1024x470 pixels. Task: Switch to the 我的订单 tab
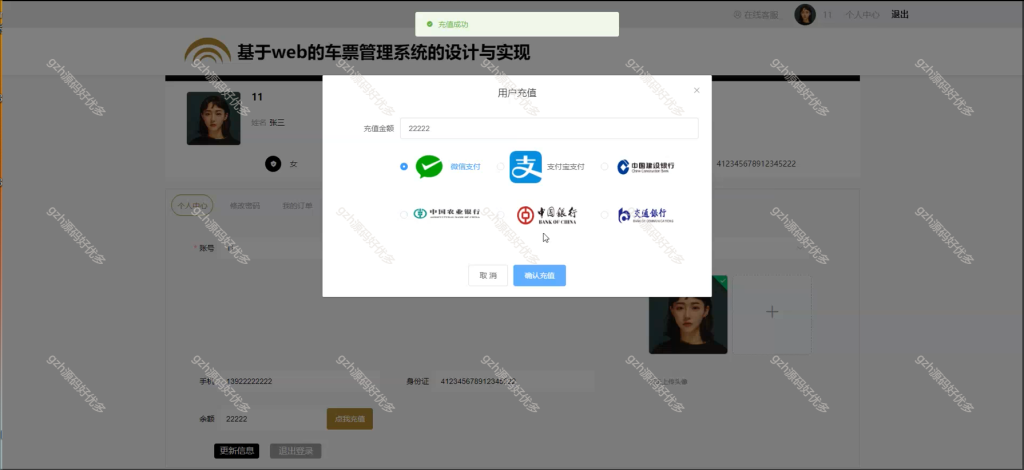click(297, 206)
